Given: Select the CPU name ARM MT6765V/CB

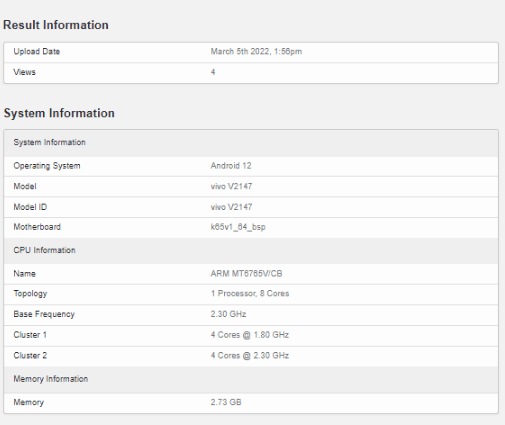Looking at the screenshot, I should (x=246, y=274).
